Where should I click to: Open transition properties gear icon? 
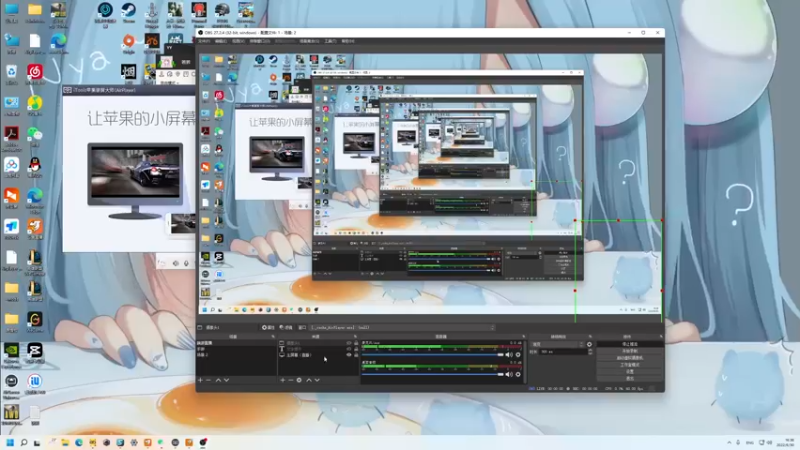[x=589, y=344]
